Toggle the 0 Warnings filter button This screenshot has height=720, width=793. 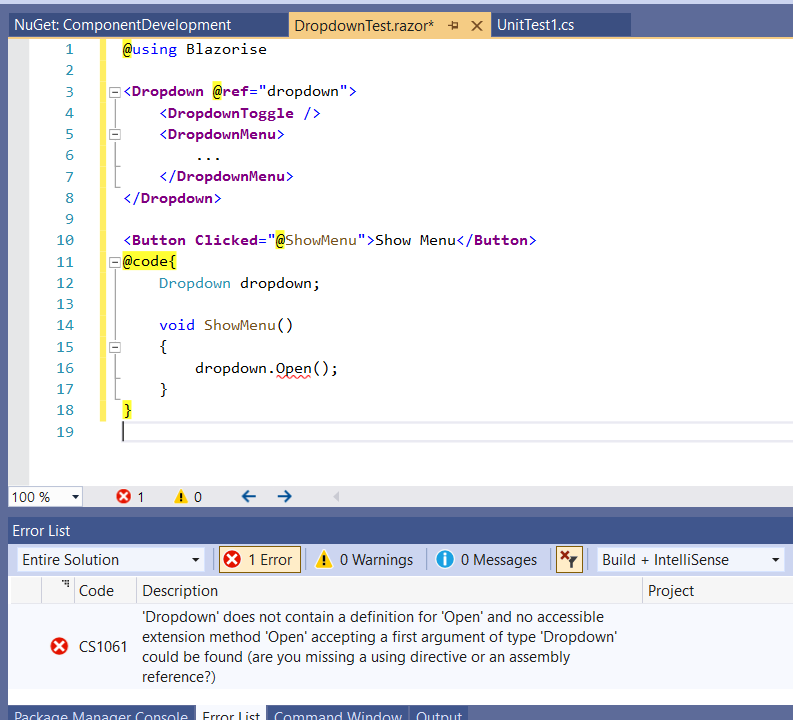[x=364, y=560]
